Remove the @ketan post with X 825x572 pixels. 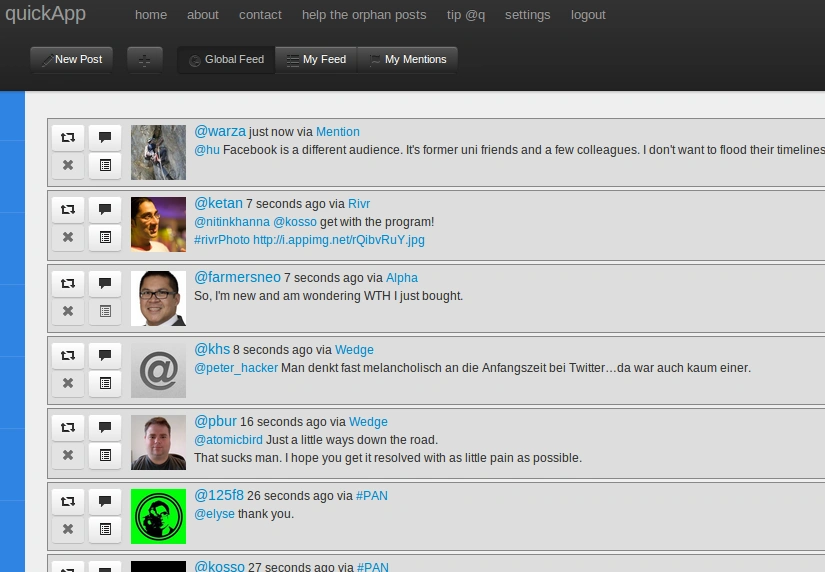[x=68, y=238]
